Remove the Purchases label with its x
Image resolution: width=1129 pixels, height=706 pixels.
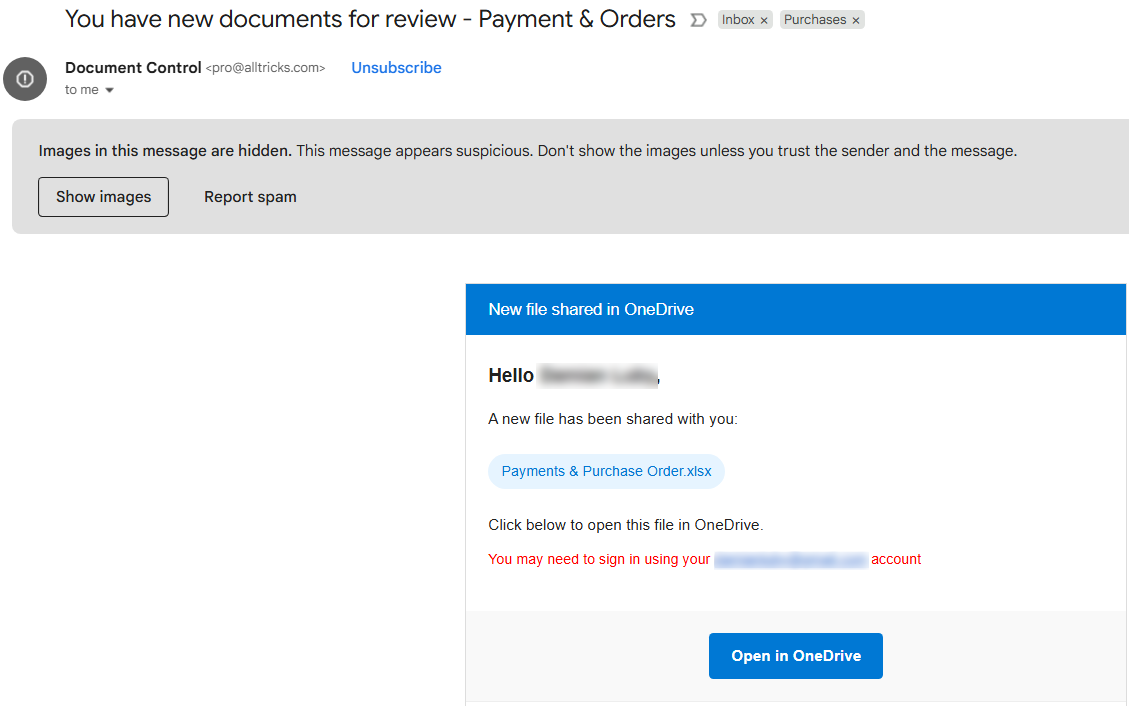click(x=856, y=20)
